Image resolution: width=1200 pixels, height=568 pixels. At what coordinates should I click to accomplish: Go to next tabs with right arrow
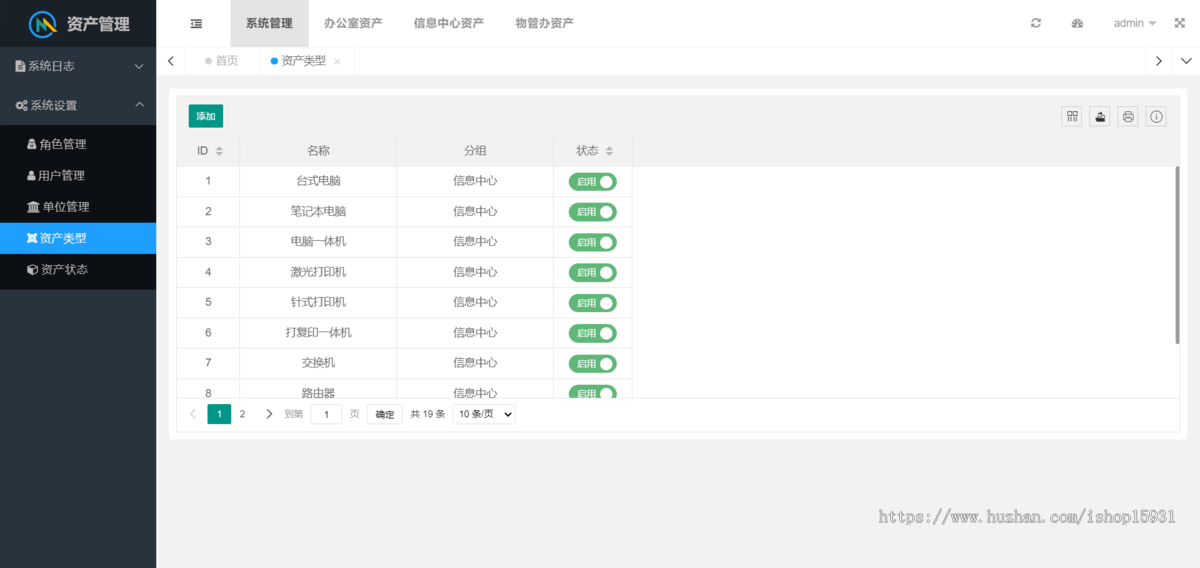pyautogui.click(x=1158, y=61)
